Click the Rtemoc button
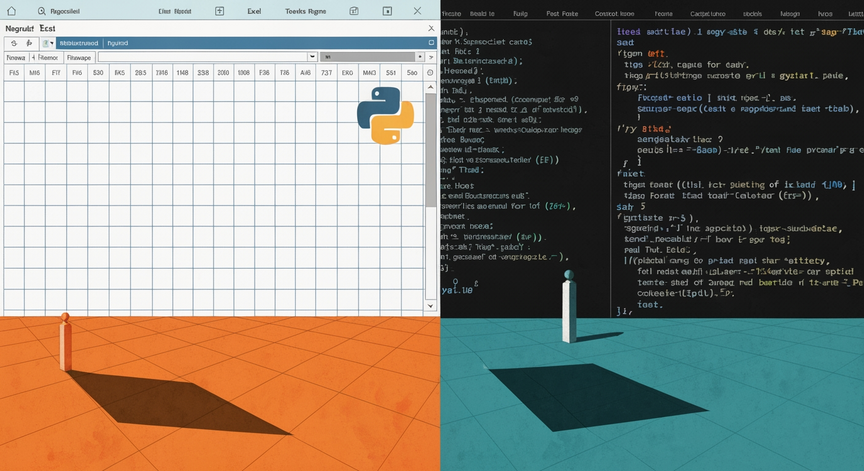The image size is (864, 471). tap(47, 57)
